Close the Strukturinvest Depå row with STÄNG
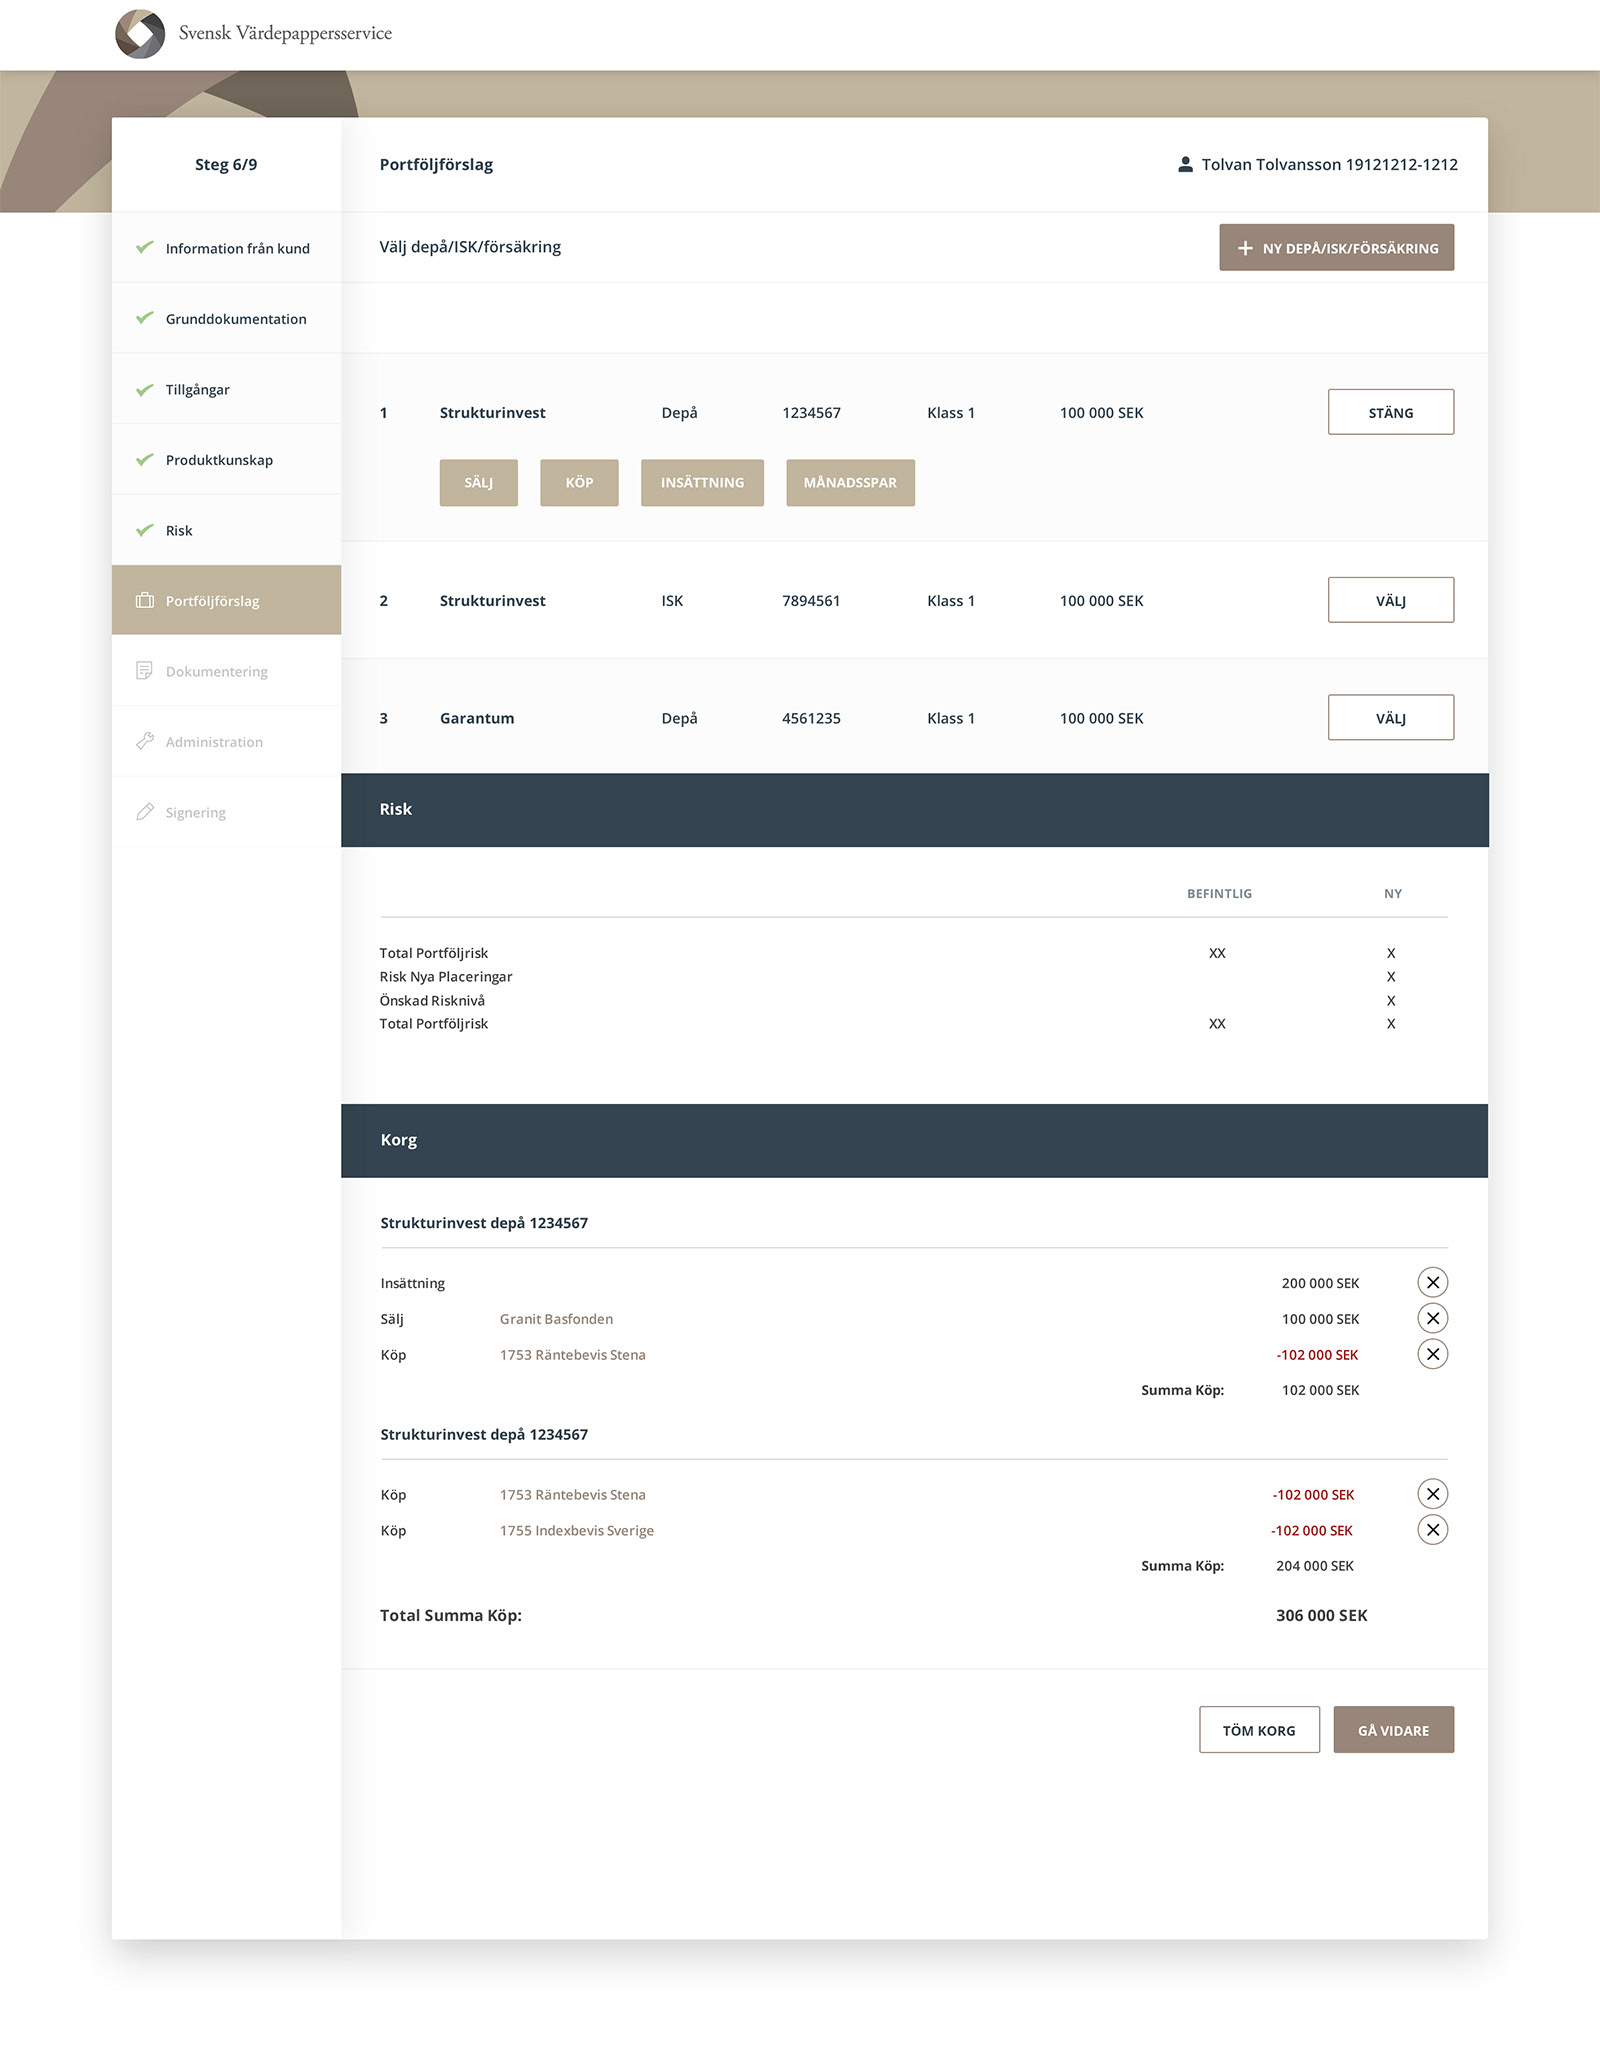Screen dimensions: 1600x2052 [x=1390, y=412]
